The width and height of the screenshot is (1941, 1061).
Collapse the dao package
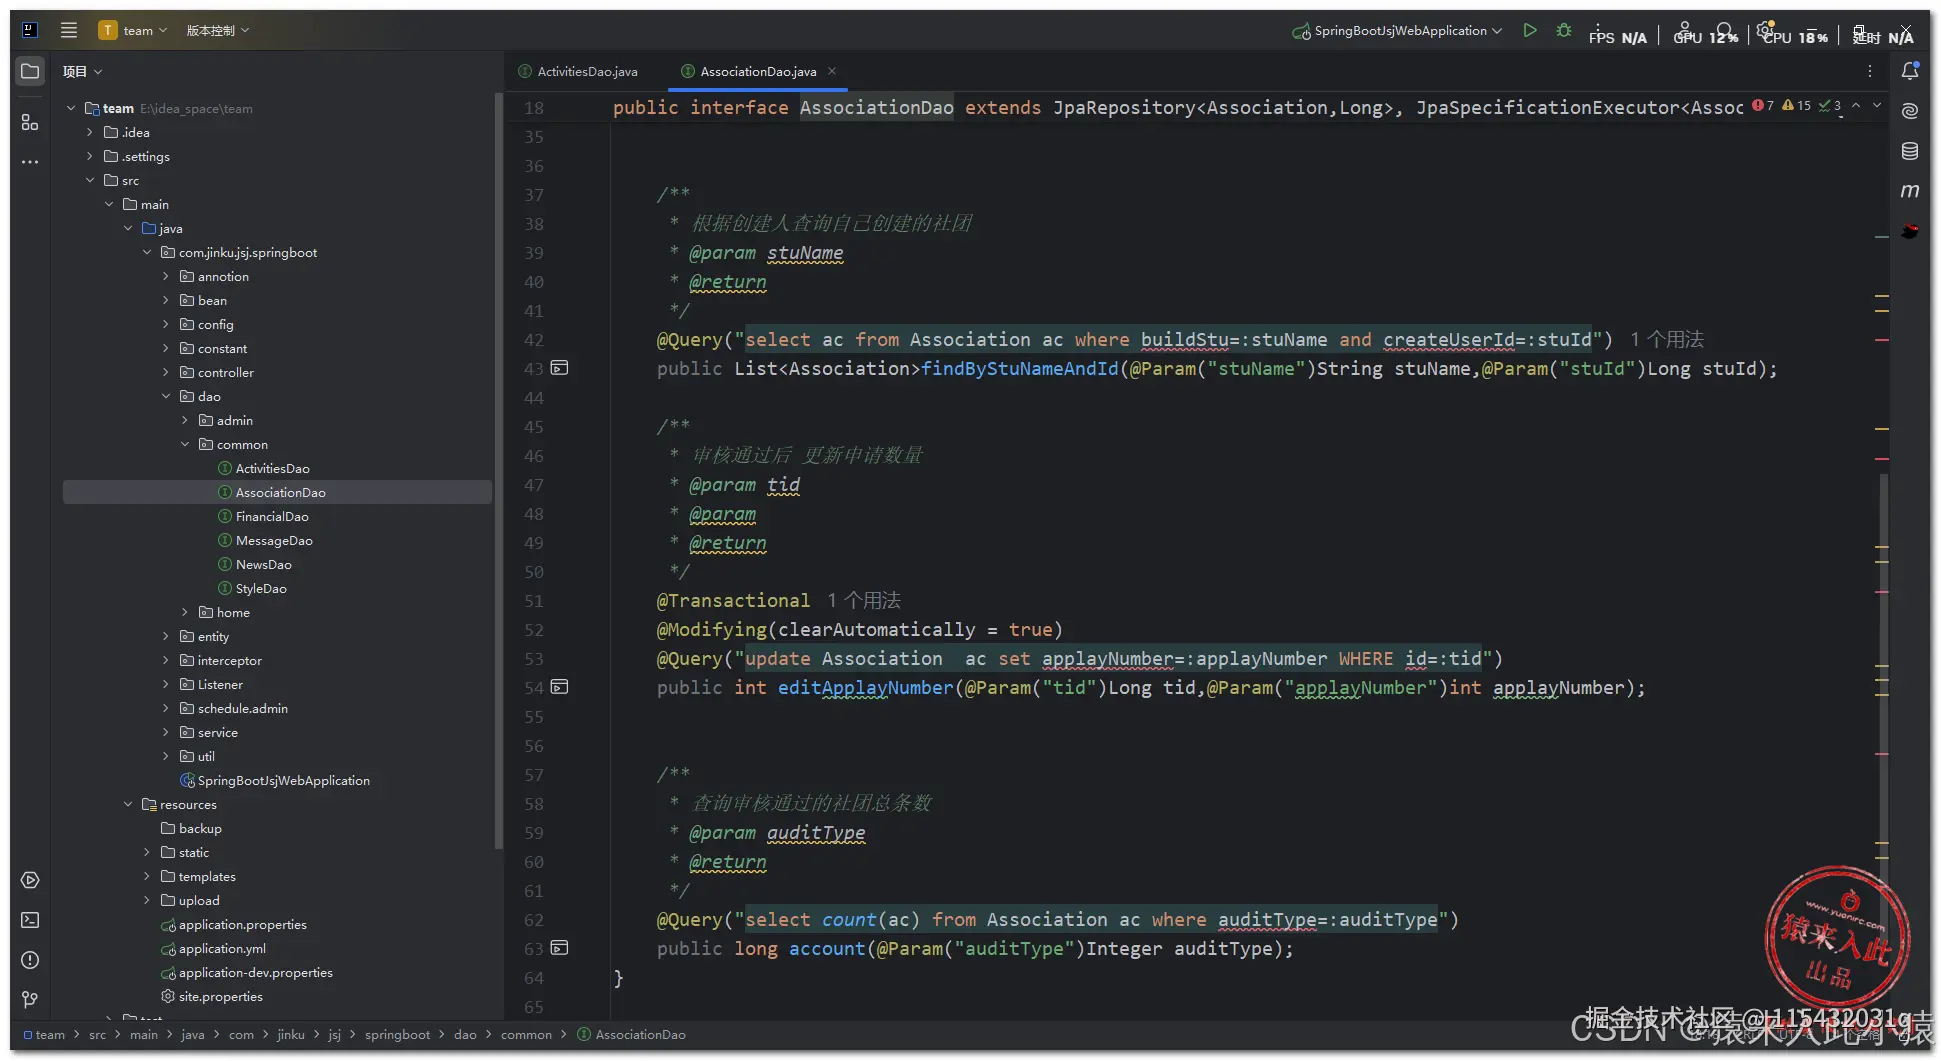(166, 396)
